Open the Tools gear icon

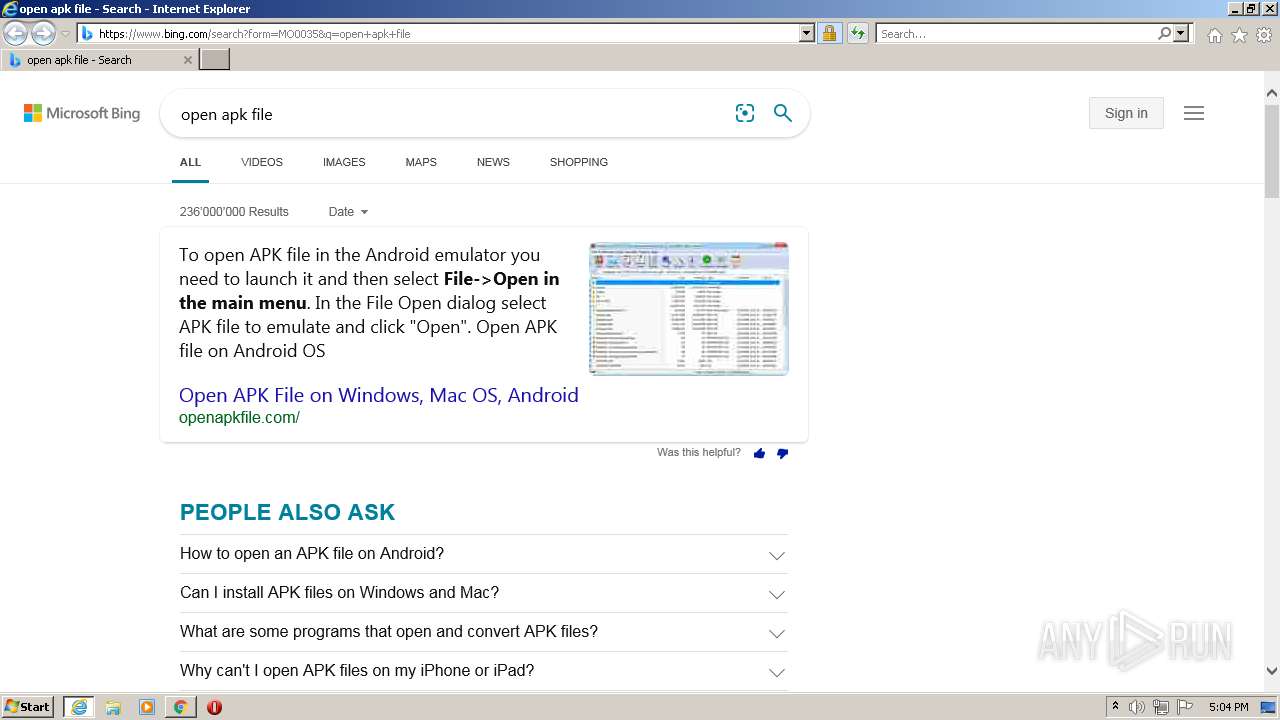pyautogui.click(x=1264, y=35)
